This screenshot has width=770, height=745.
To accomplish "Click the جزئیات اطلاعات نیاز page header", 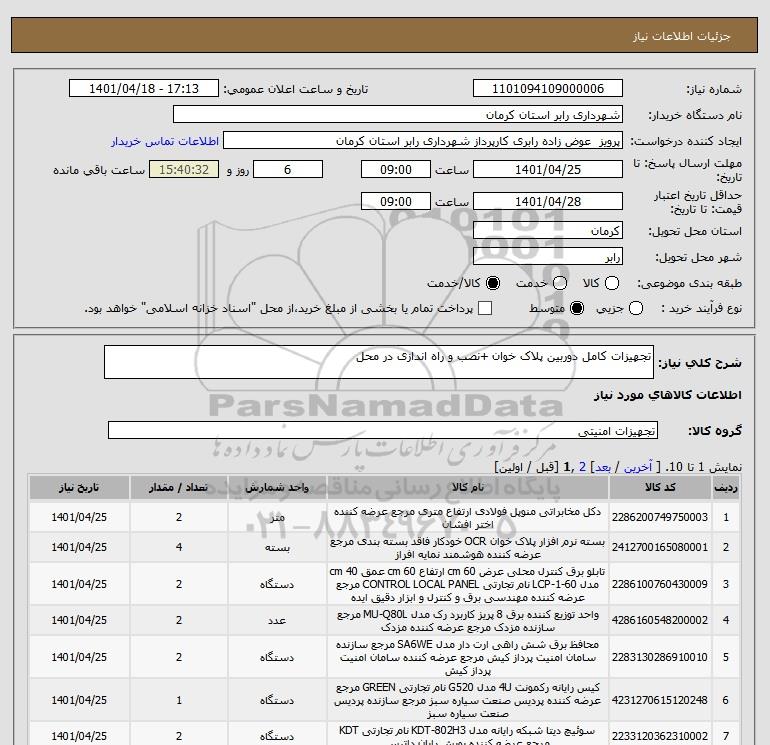I will [x=682, y=36].
